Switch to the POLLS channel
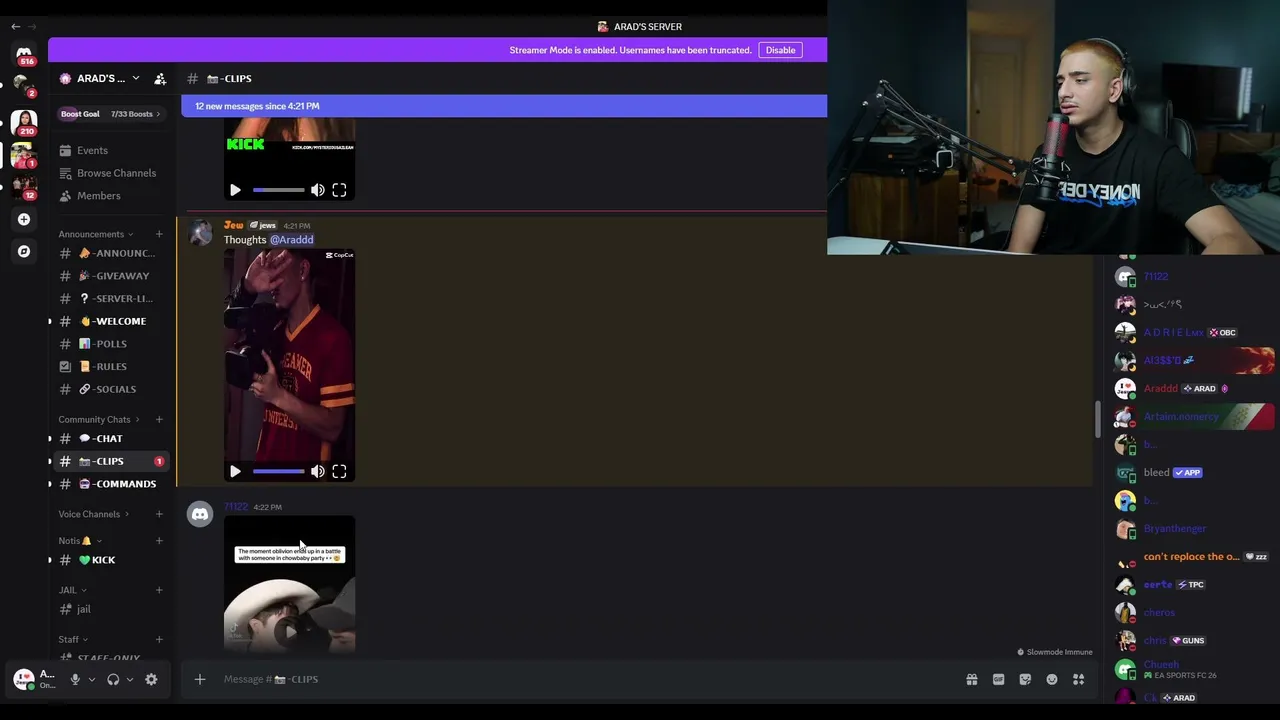 (112, 344)
